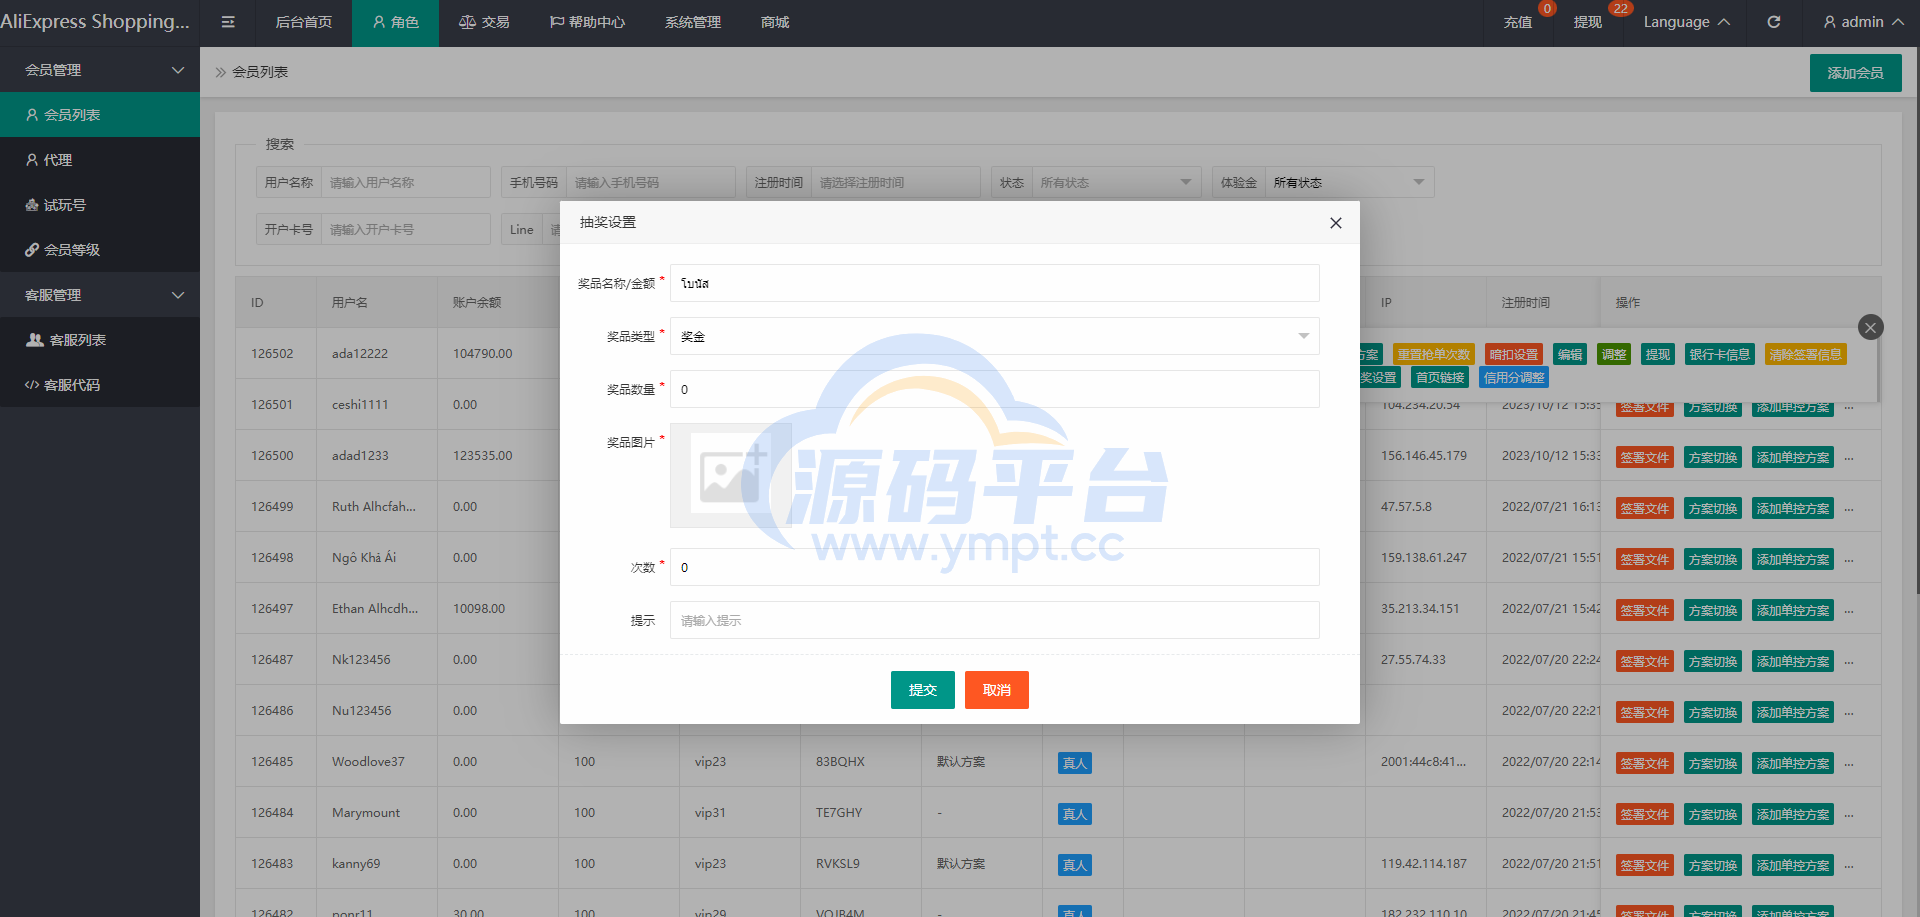Click 方案切换 in the Ruth Alhcfah row
The height and width of the screenshot is (917, 1920).
pos(1713,509)
